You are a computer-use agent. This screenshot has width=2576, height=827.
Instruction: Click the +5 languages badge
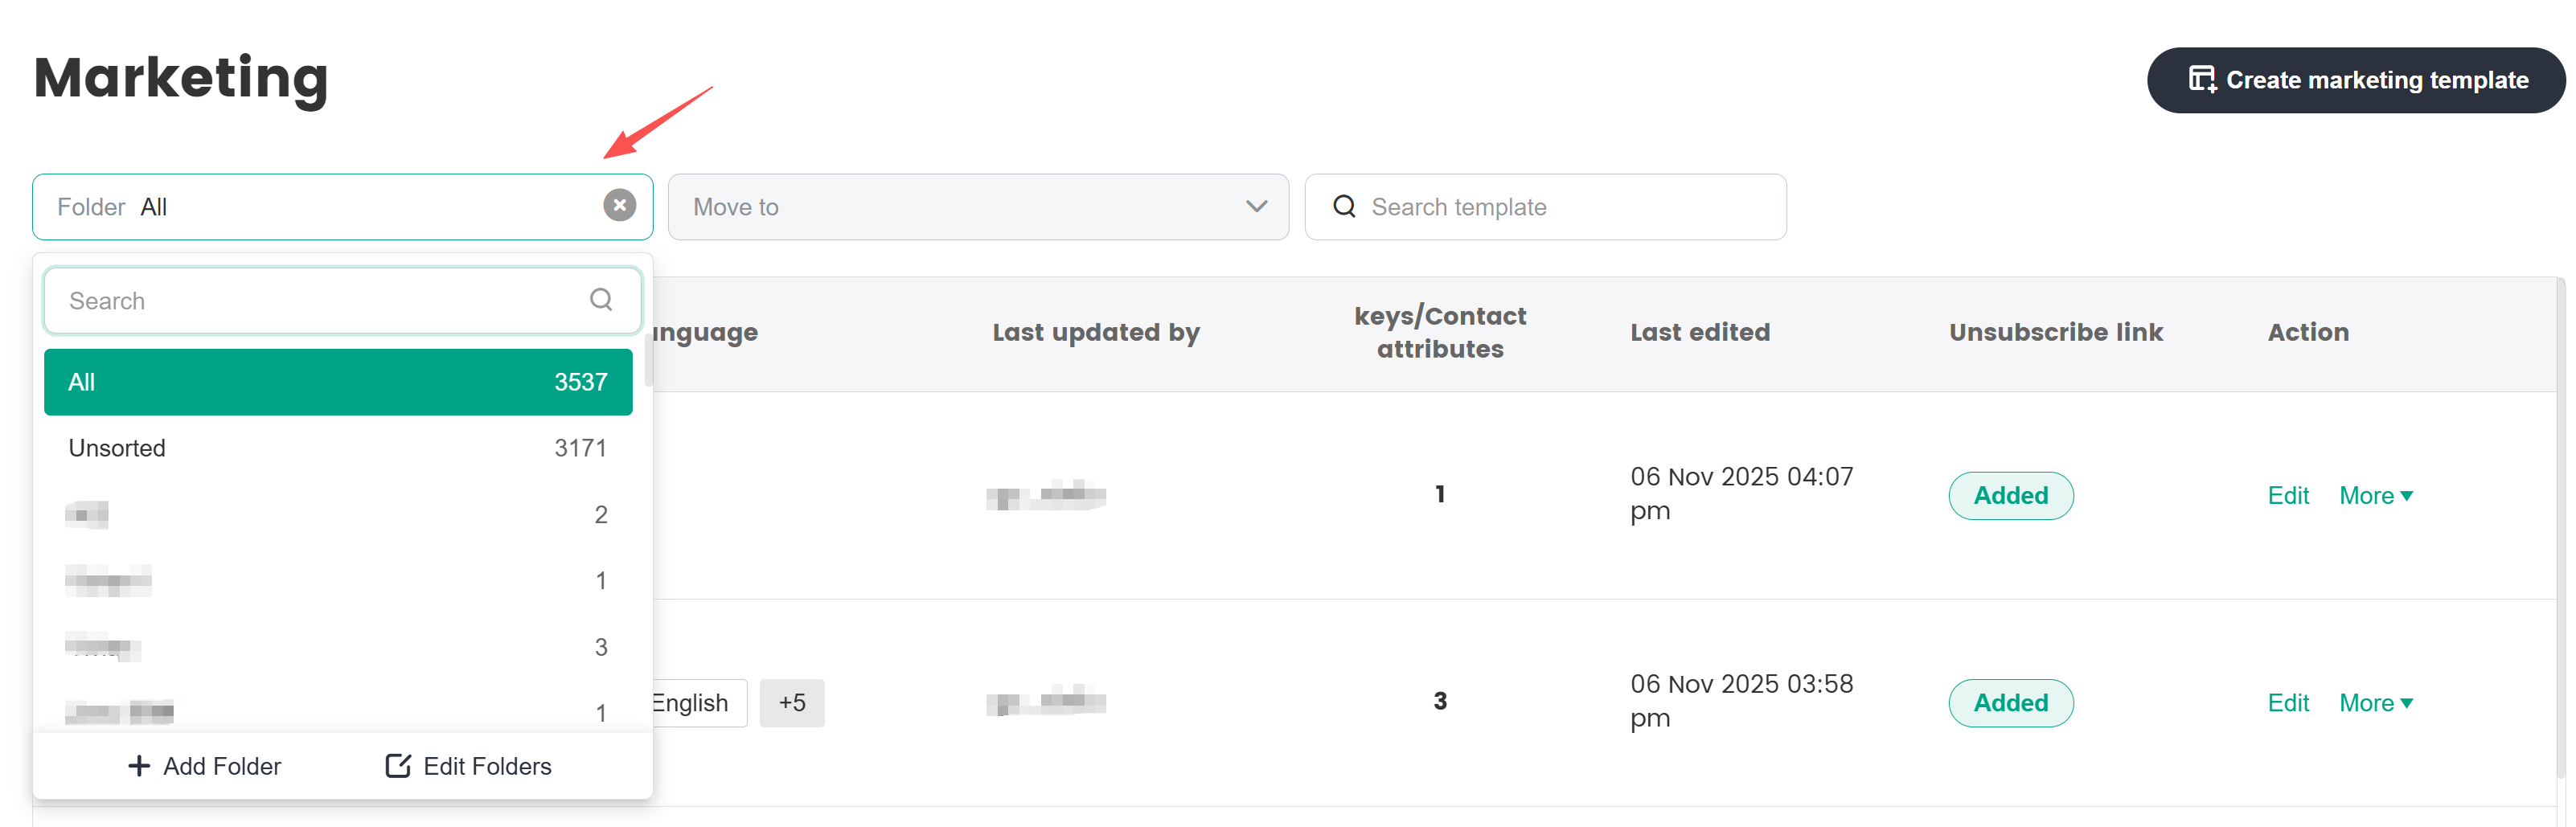coord(791,703)
